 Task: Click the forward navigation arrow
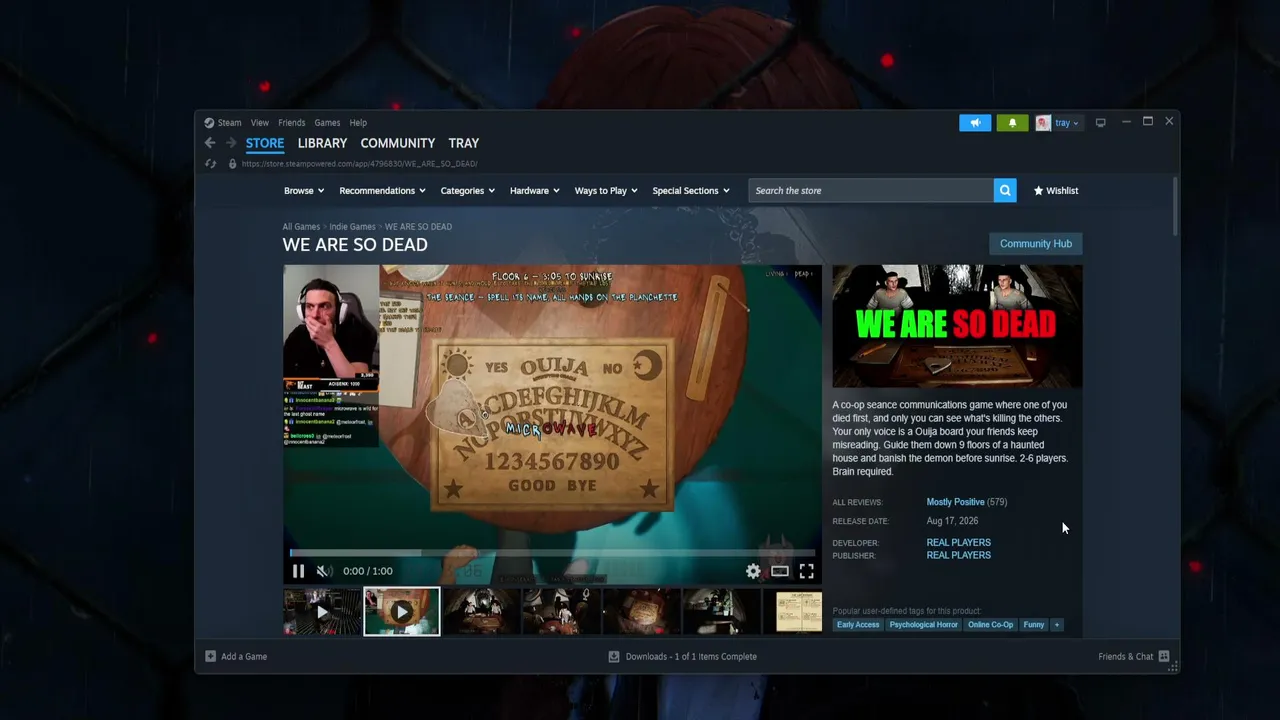(231, 143)
